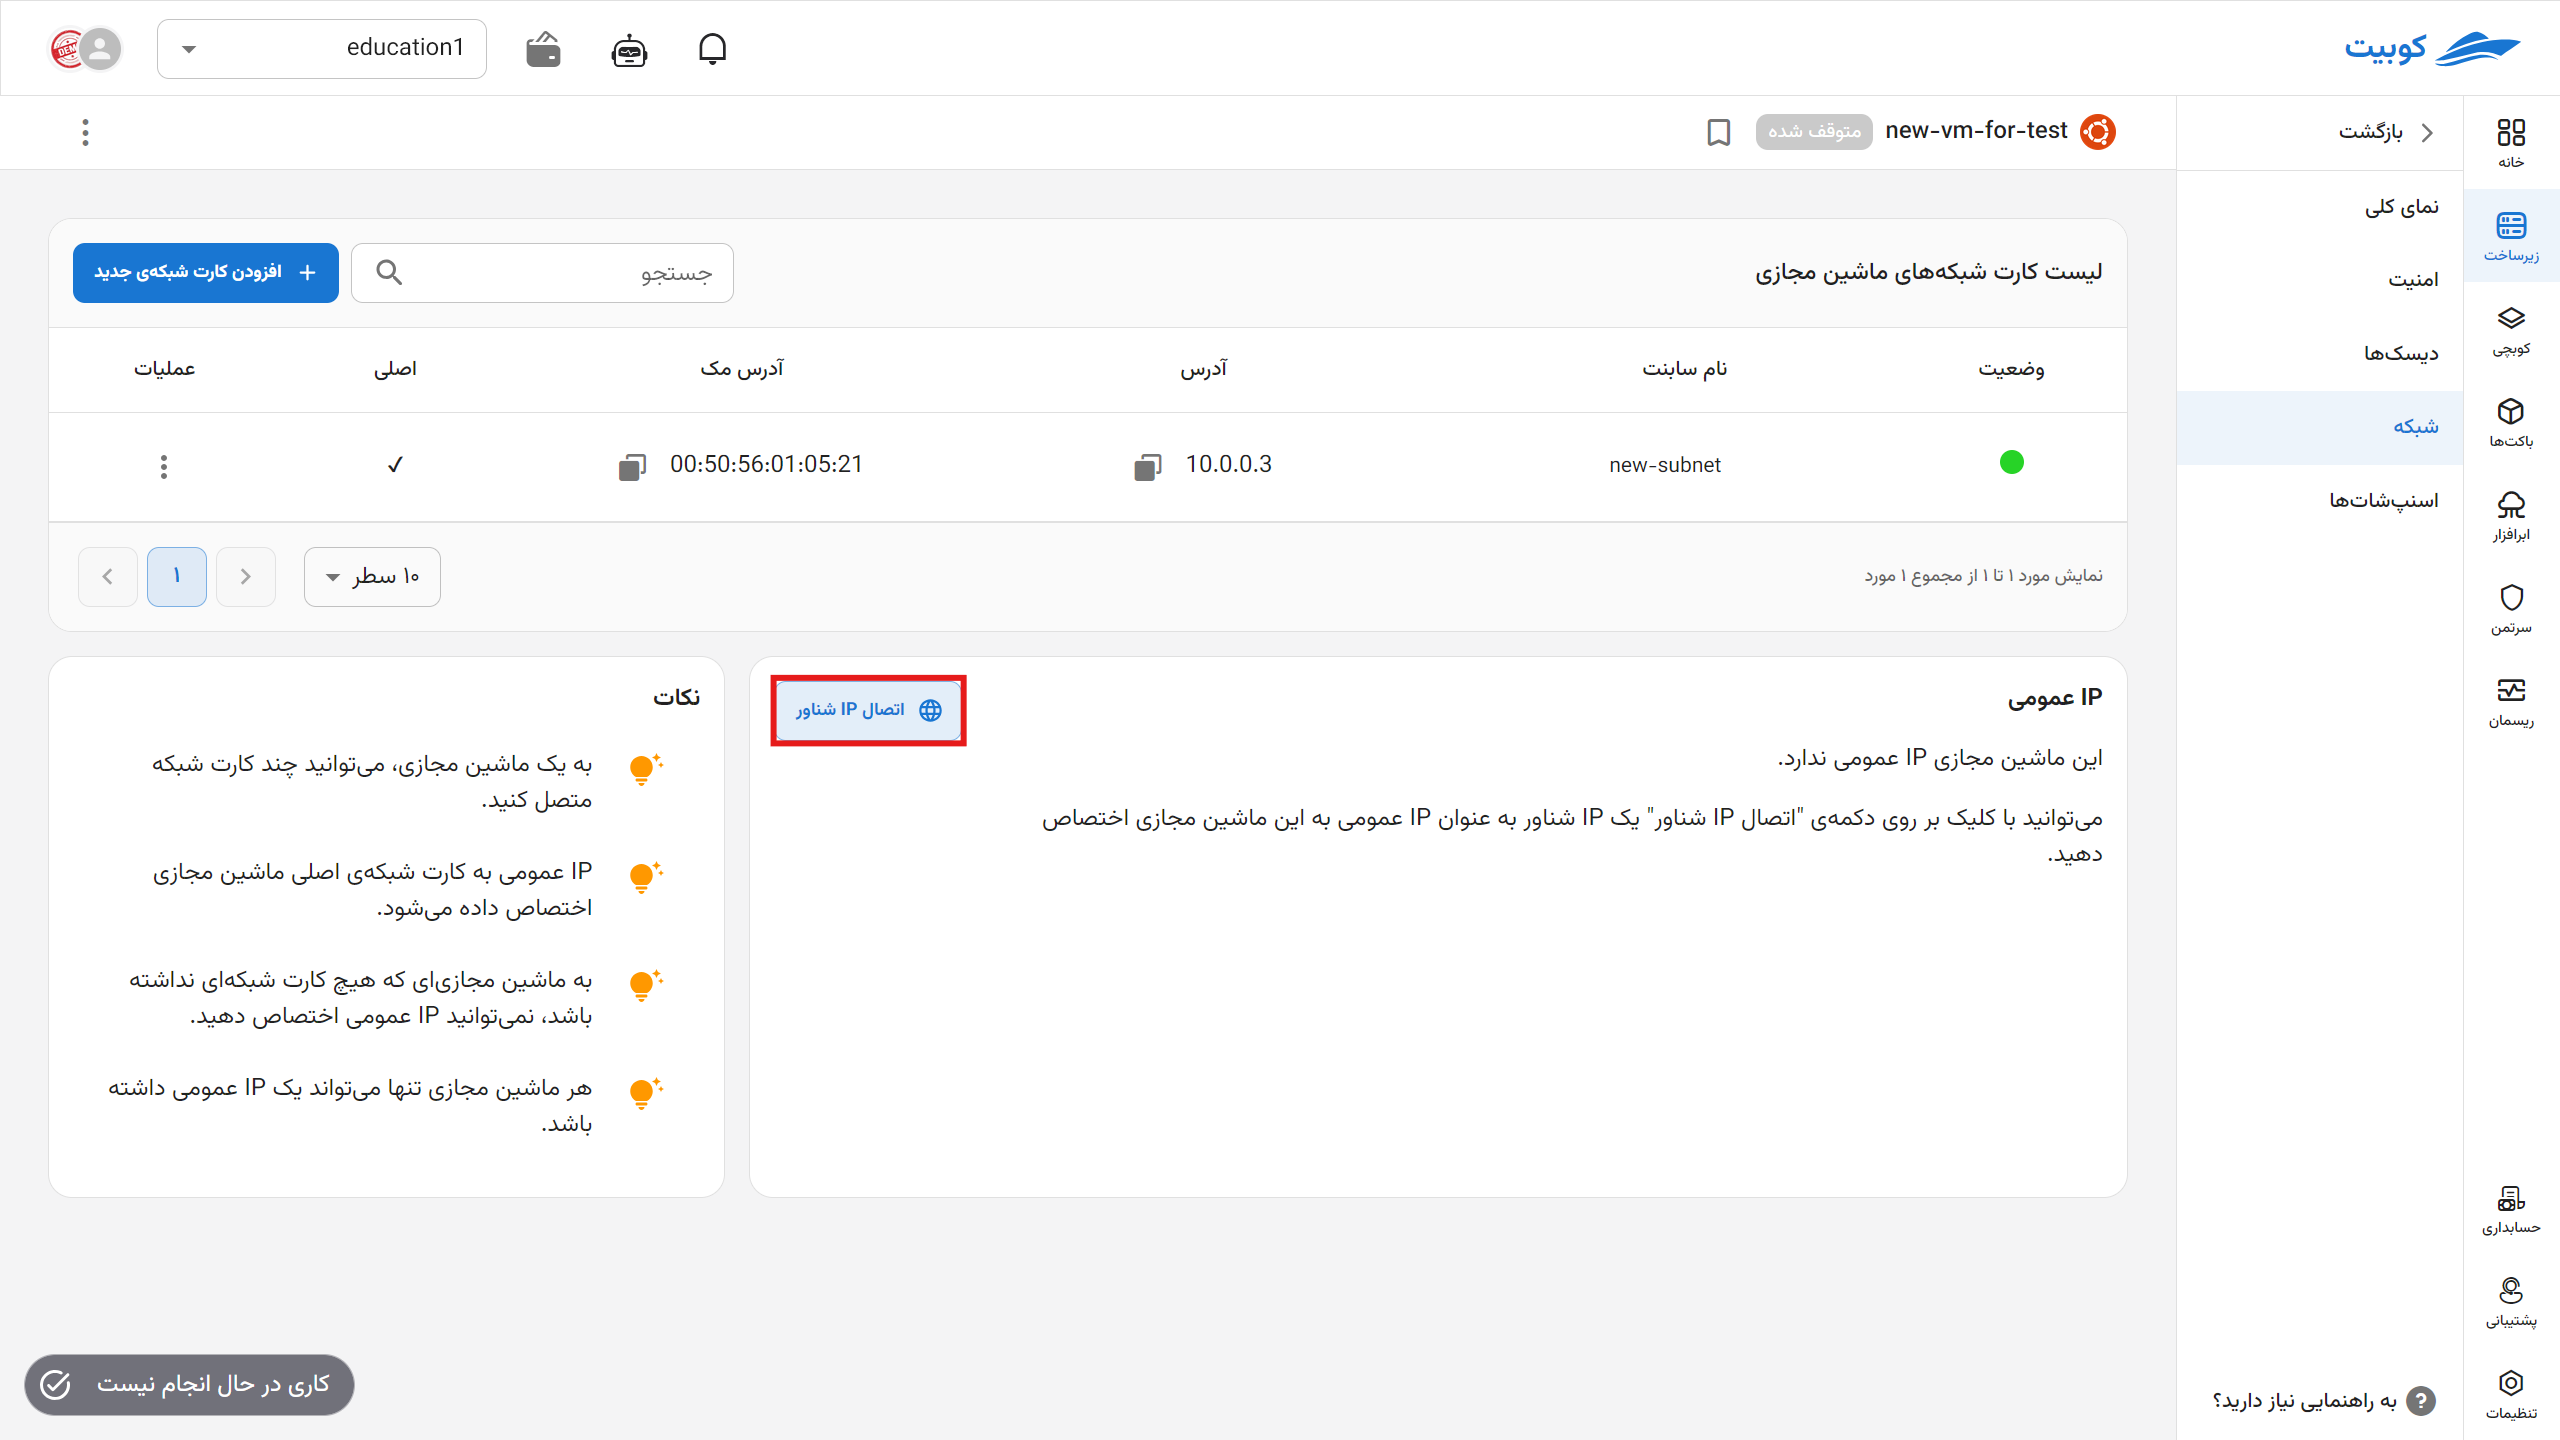Open the notifications bell icon
Image resolution: width=2560 pixels, height=1440 pixels.
coord(713,48)
